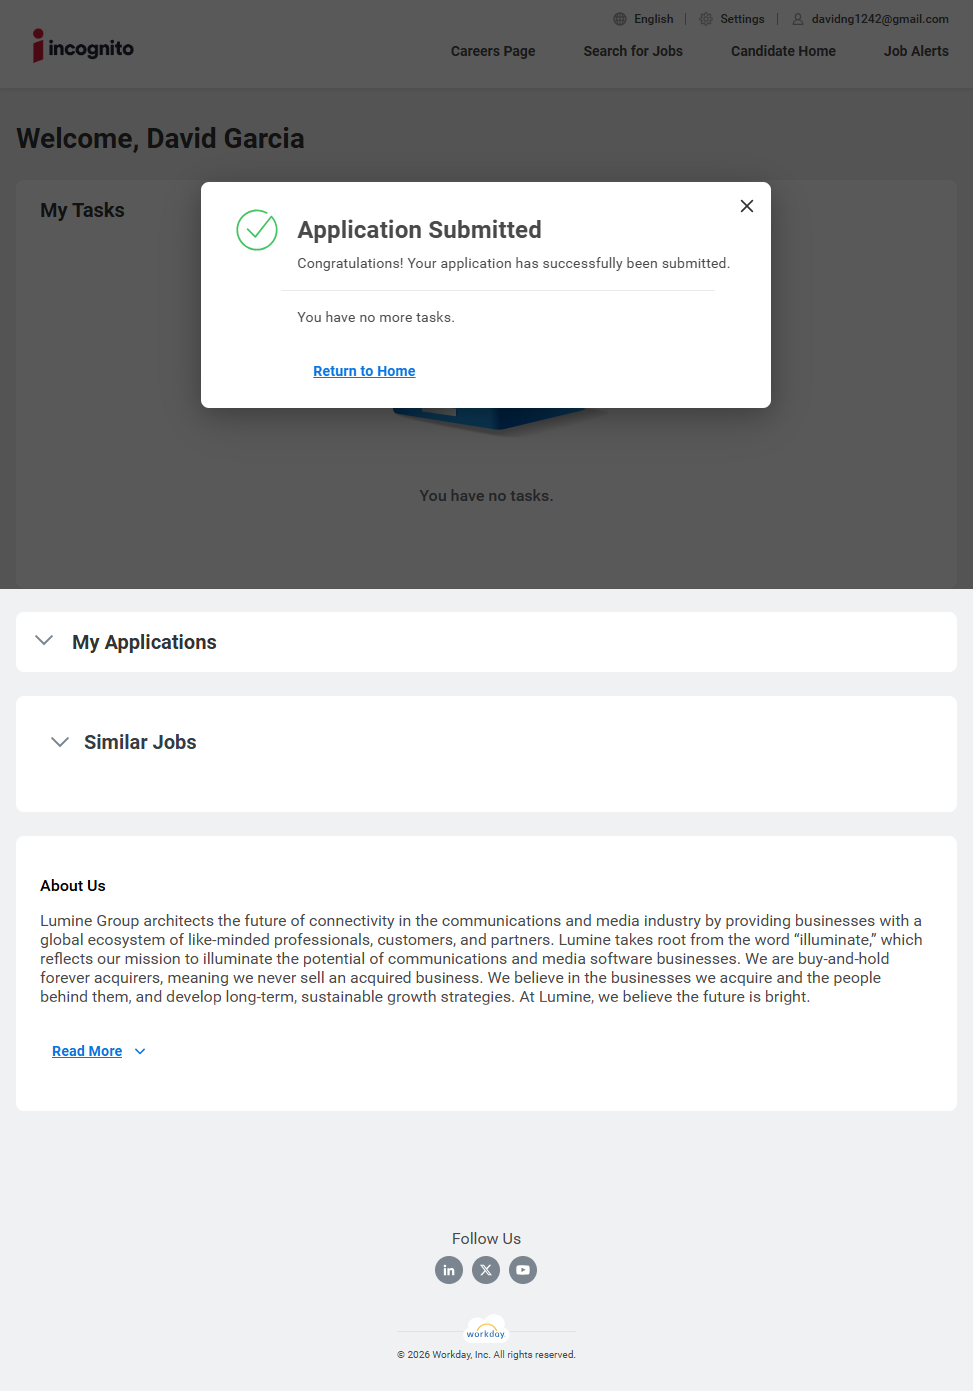Close the Application Submitted dialog

click(x=747, y=206)
